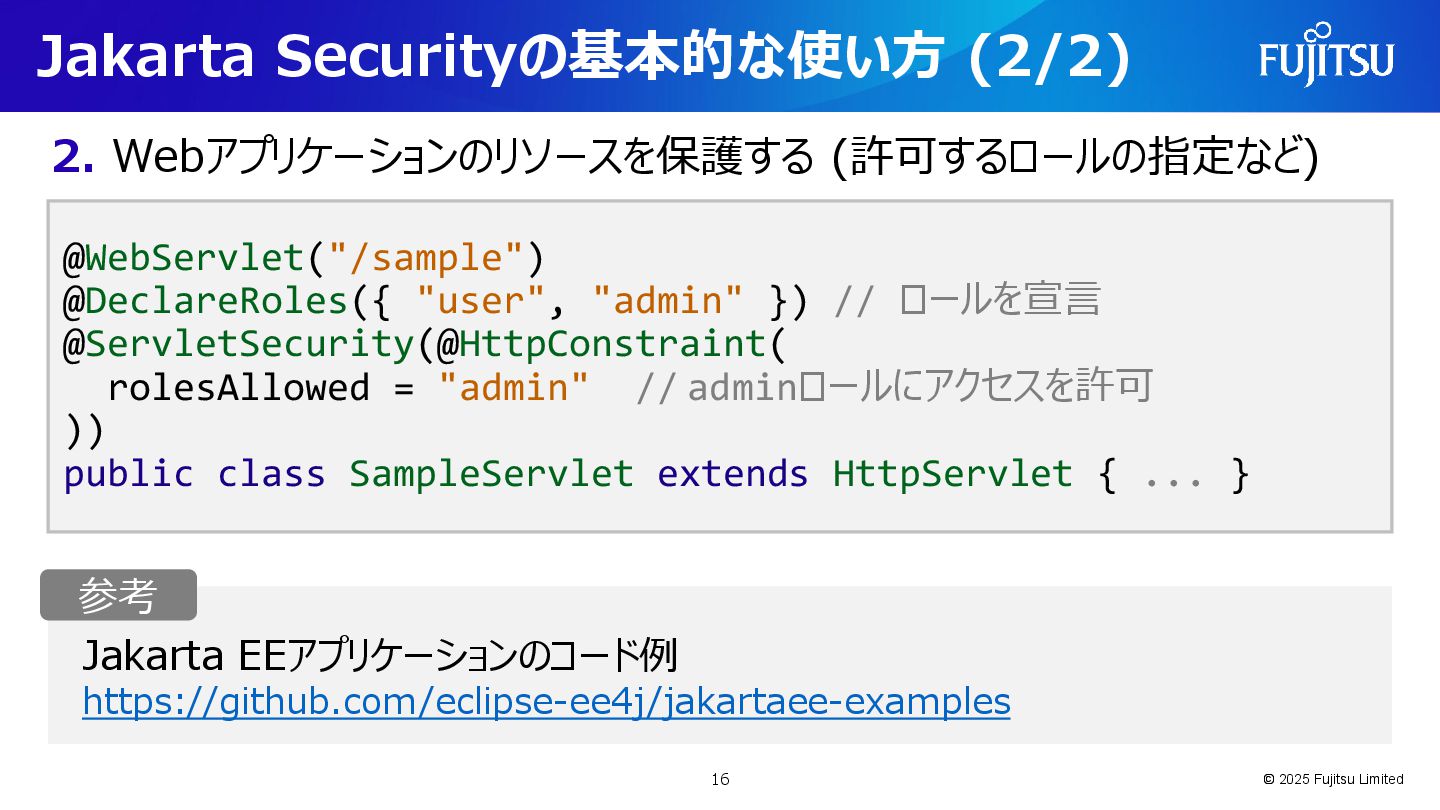Click the Jakarta EEアプリケーションのコード例 text
The image size is (1440, 810).
coord(380,656)
